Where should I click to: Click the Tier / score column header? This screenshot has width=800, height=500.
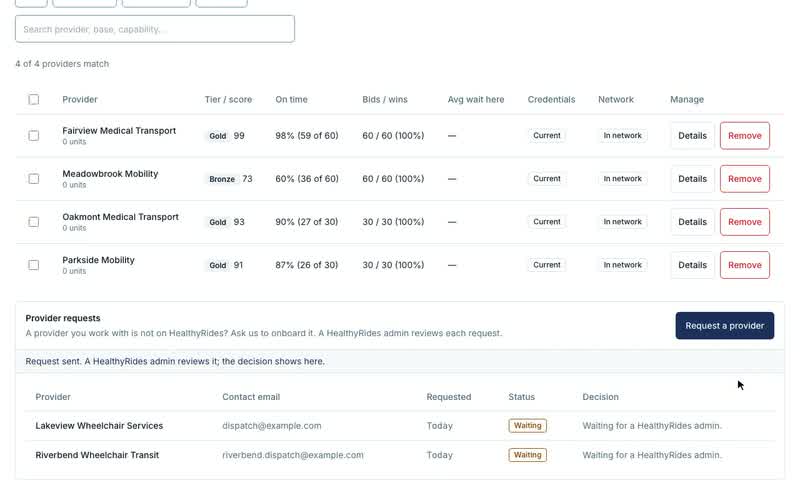click(228, 99)
